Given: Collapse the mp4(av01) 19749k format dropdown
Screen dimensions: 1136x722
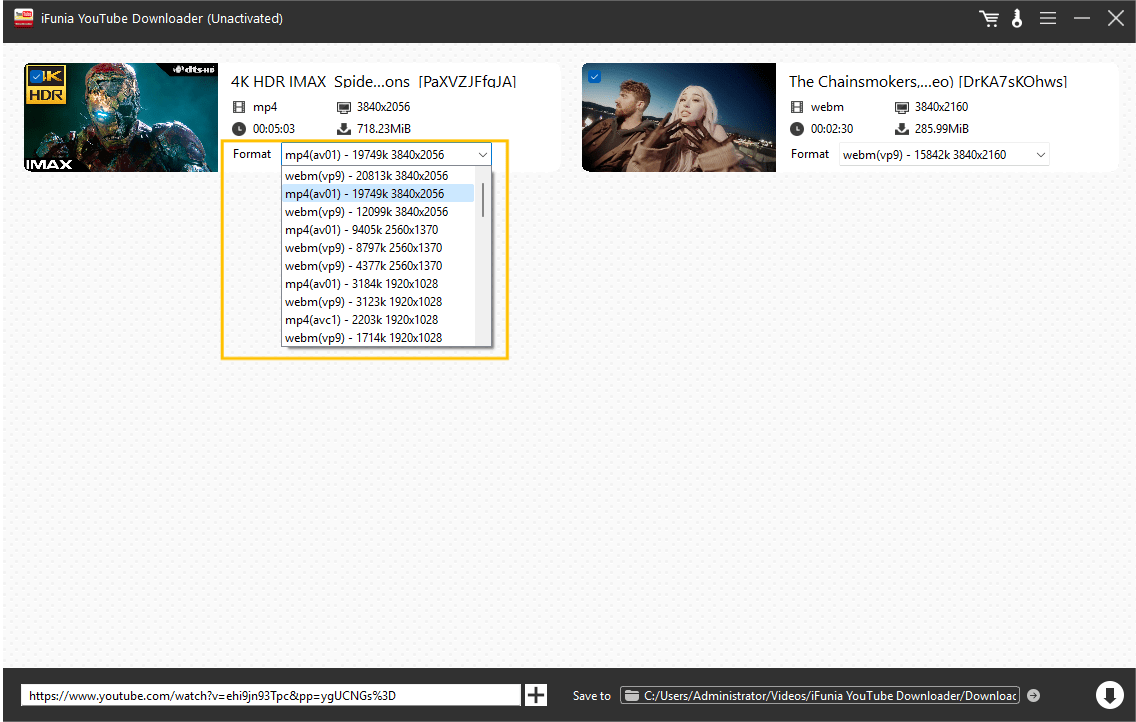Looking at the screenshot, I should (483, 155).
